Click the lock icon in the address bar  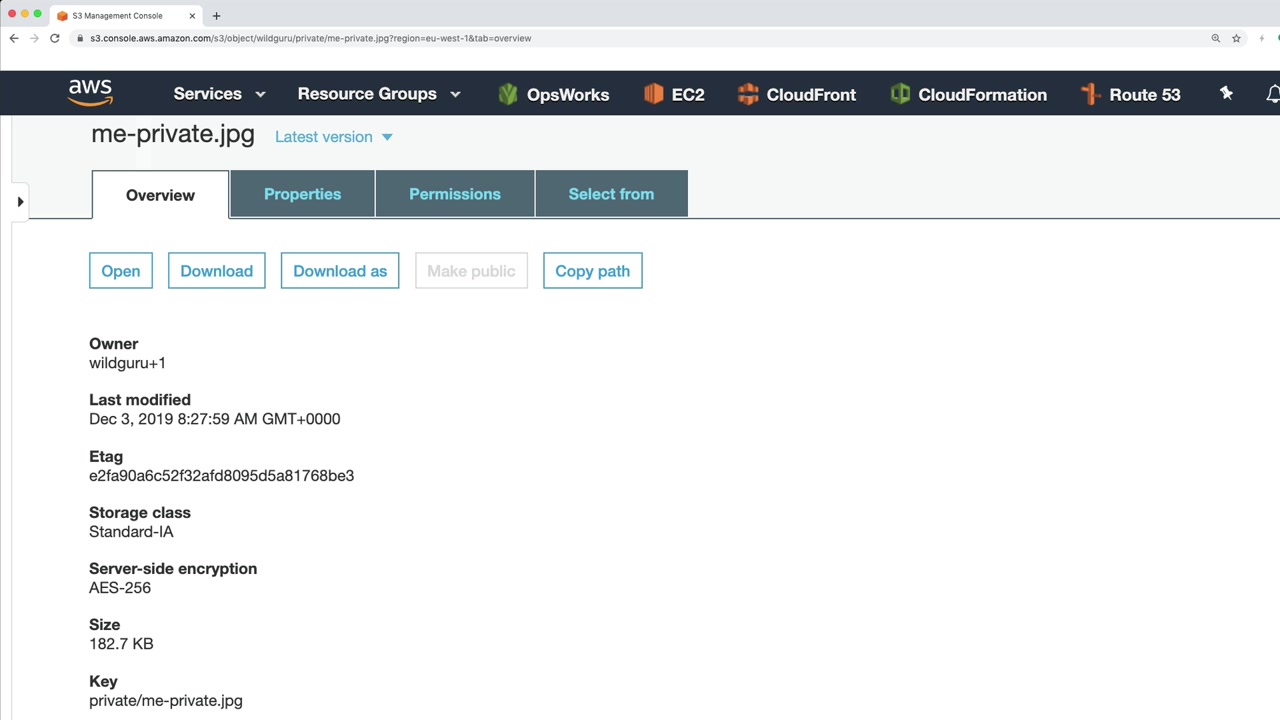81,38
